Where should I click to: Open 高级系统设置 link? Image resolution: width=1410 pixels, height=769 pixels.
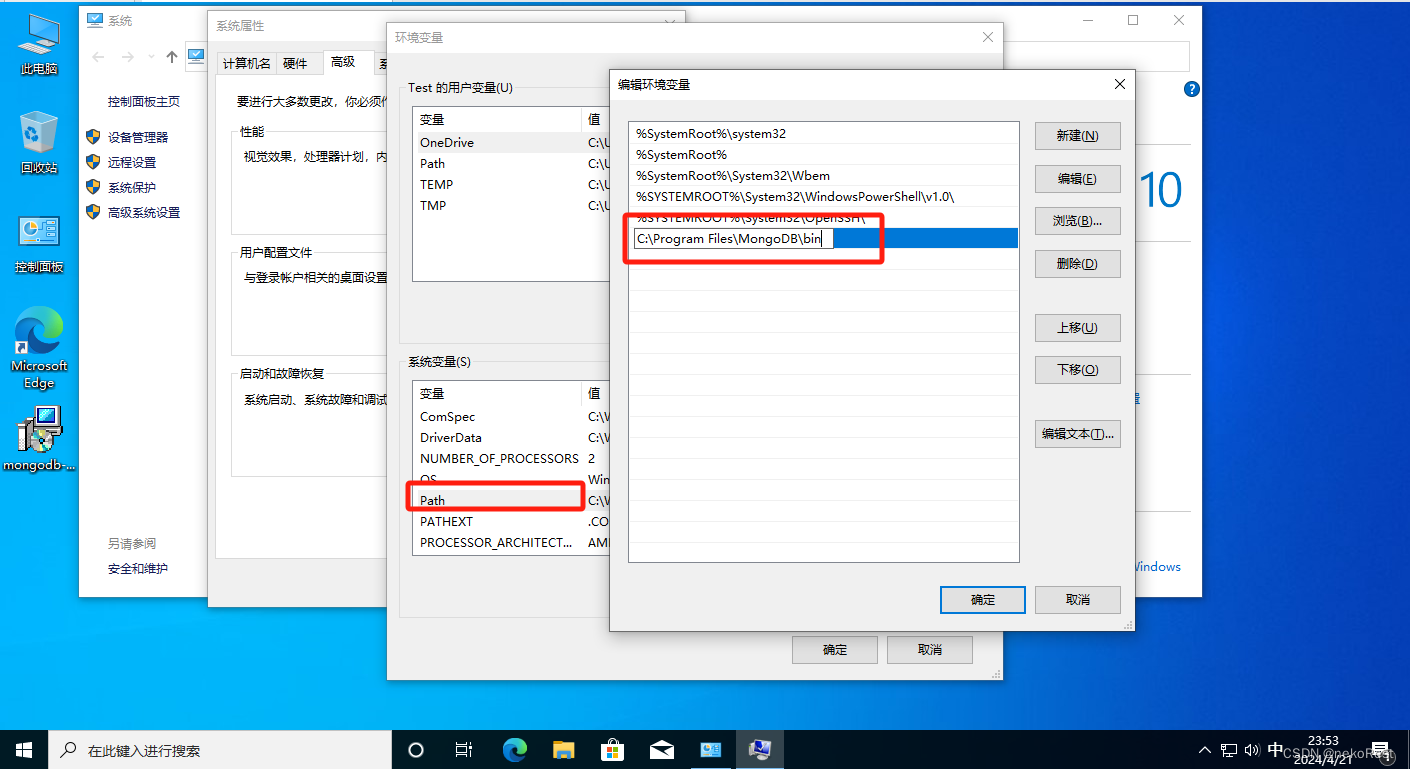coord(144,212)
